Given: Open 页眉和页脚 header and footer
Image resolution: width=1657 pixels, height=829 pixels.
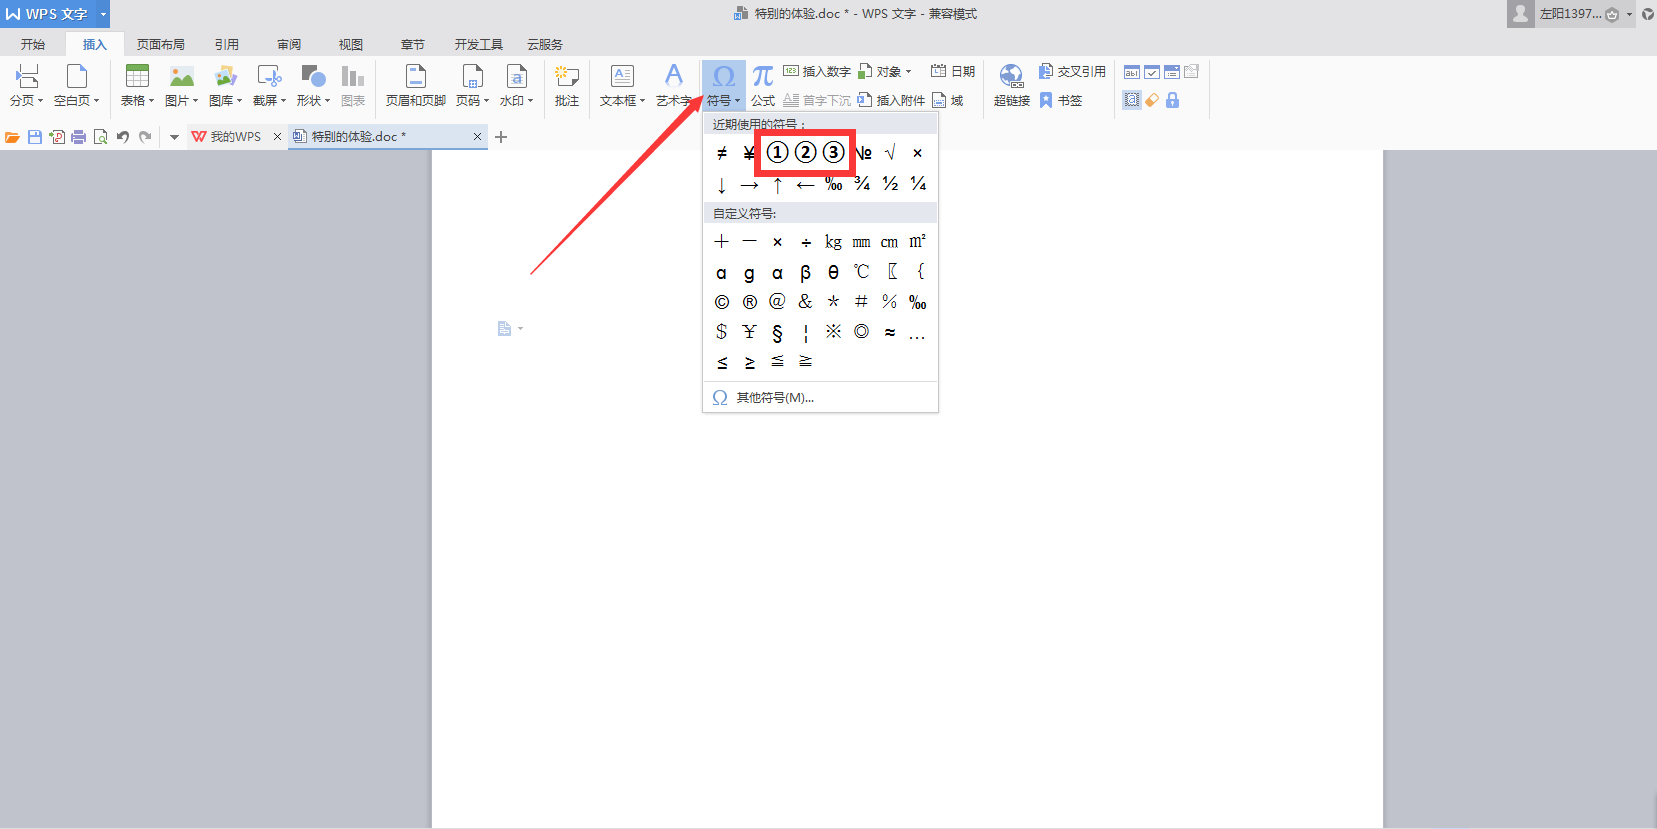Looking at the screenshot, I should (x=416, y=85).
